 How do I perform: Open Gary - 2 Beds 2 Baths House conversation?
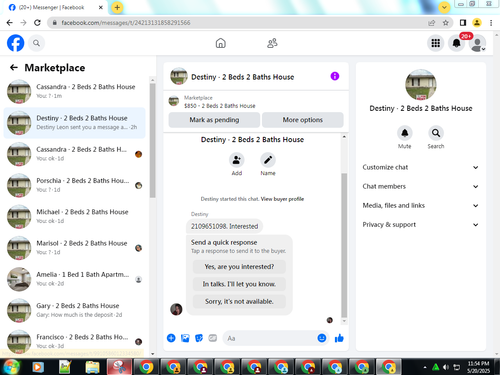pos(75,310)
